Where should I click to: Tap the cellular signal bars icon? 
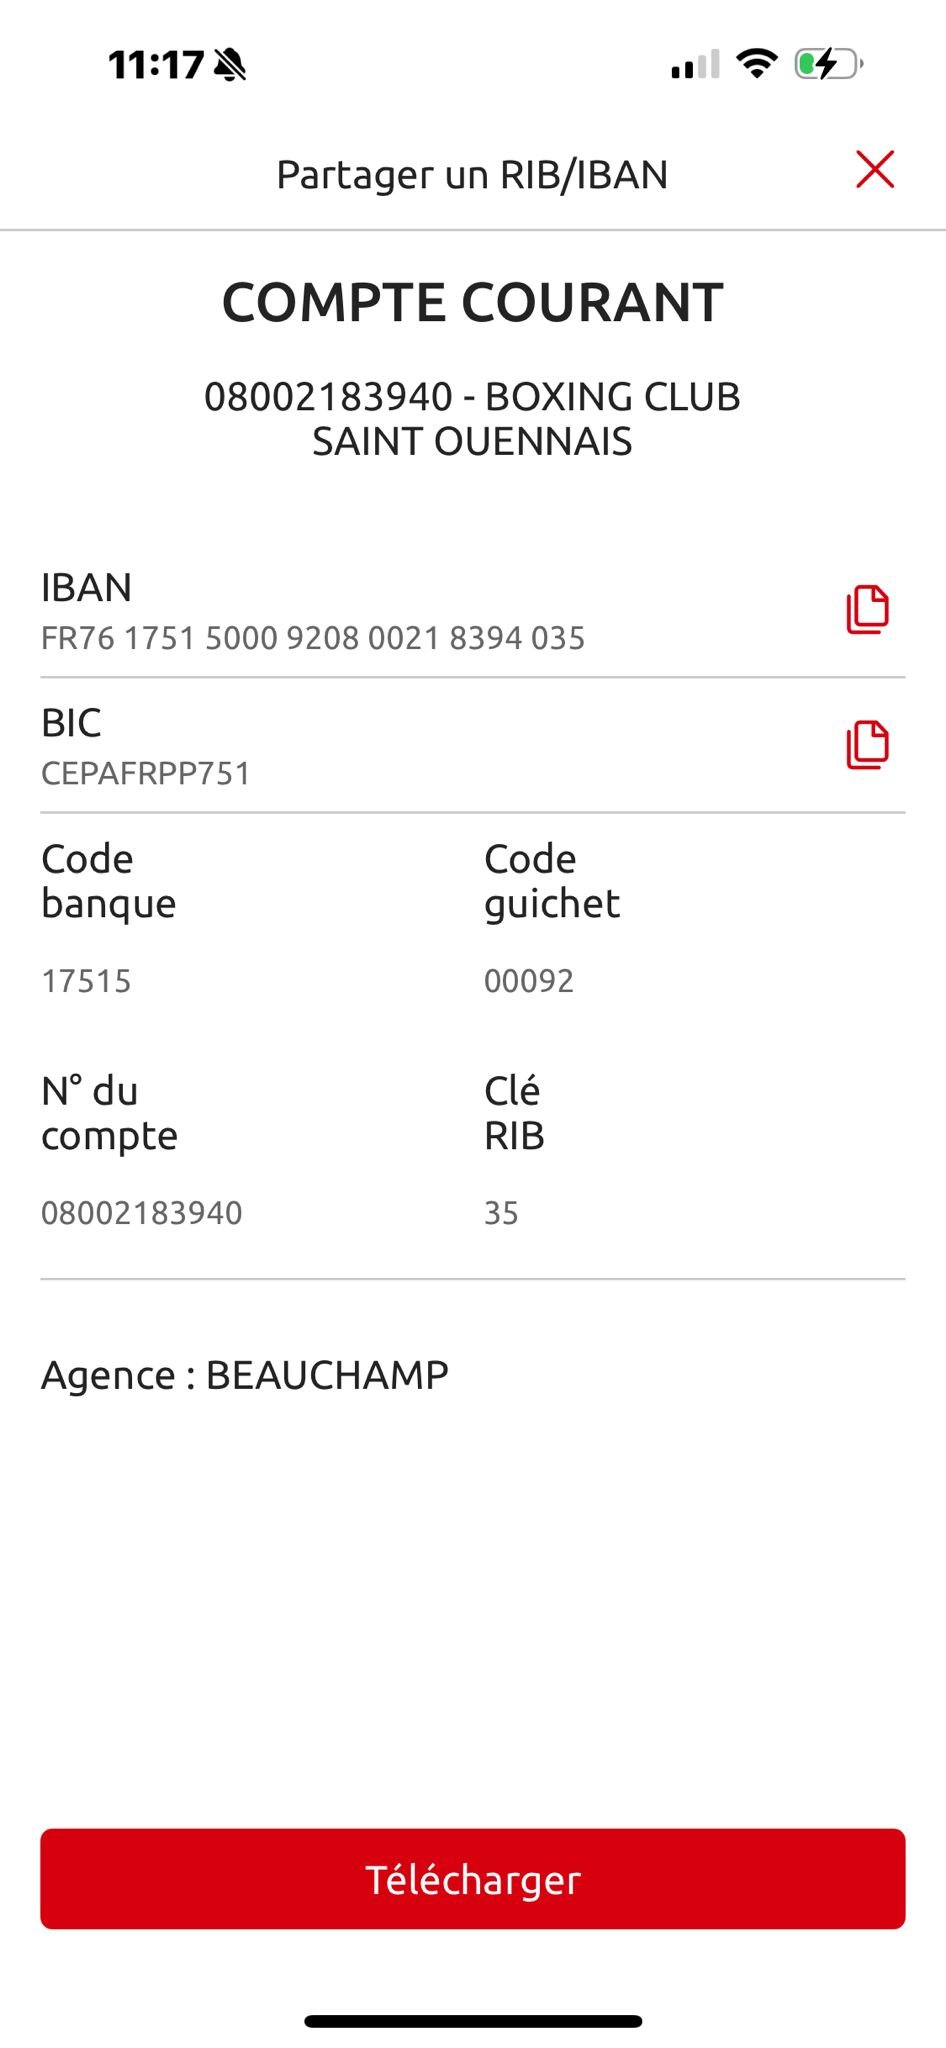click(x=695, y=65)
